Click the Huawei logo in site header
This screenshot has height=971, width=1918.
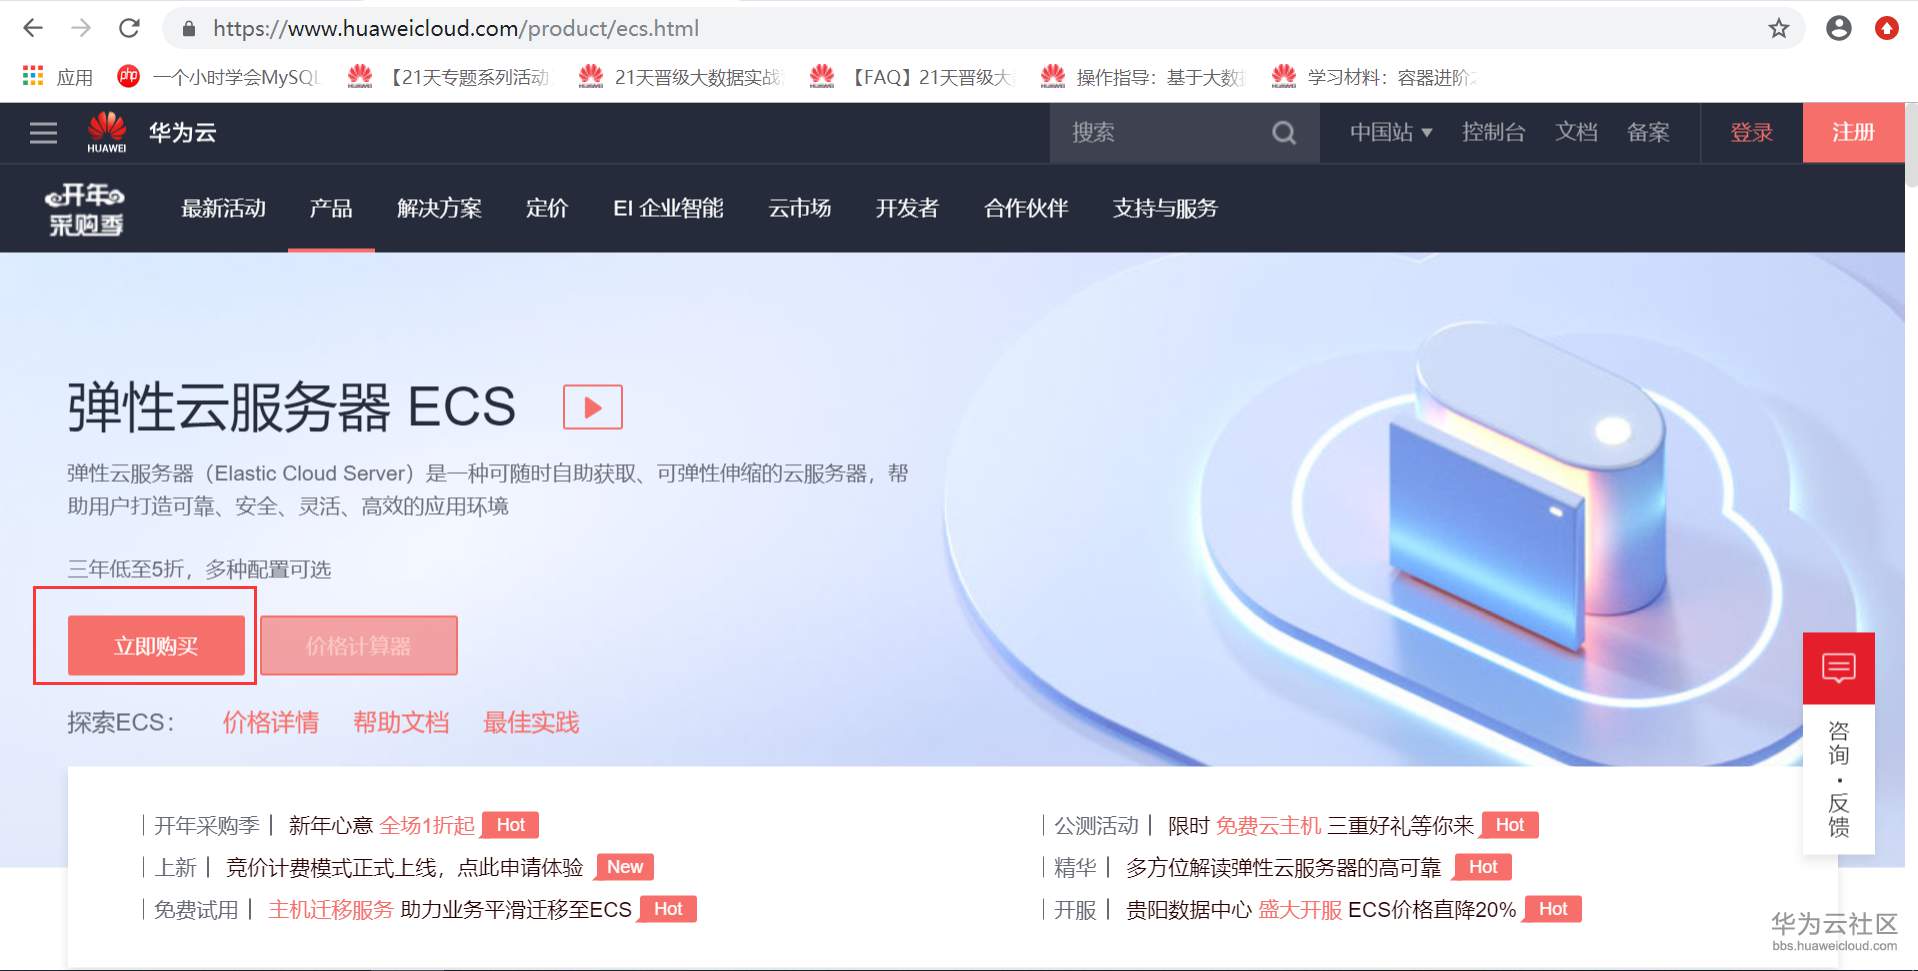(x=107, y=132)
